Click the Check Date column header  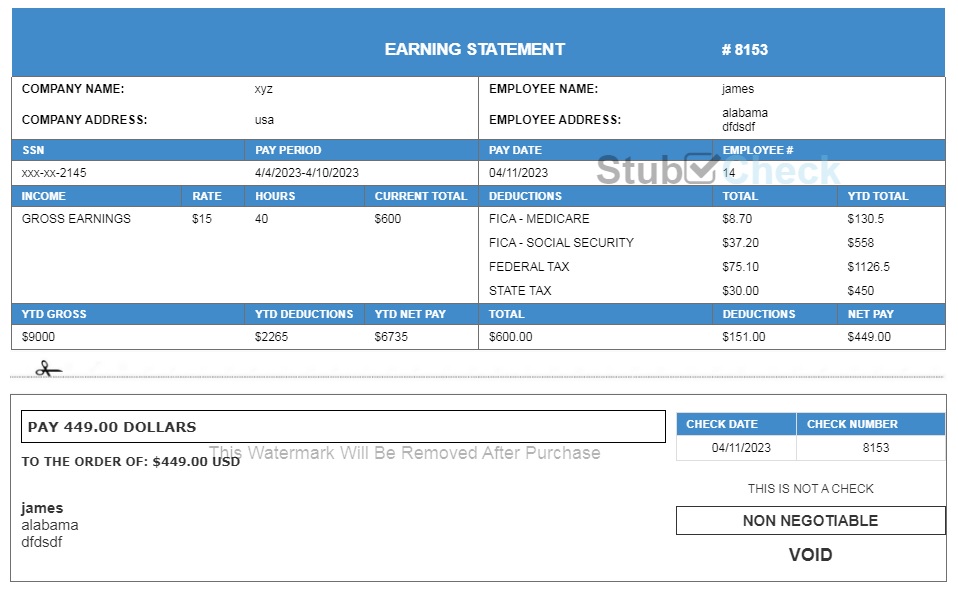pos(721,424)
